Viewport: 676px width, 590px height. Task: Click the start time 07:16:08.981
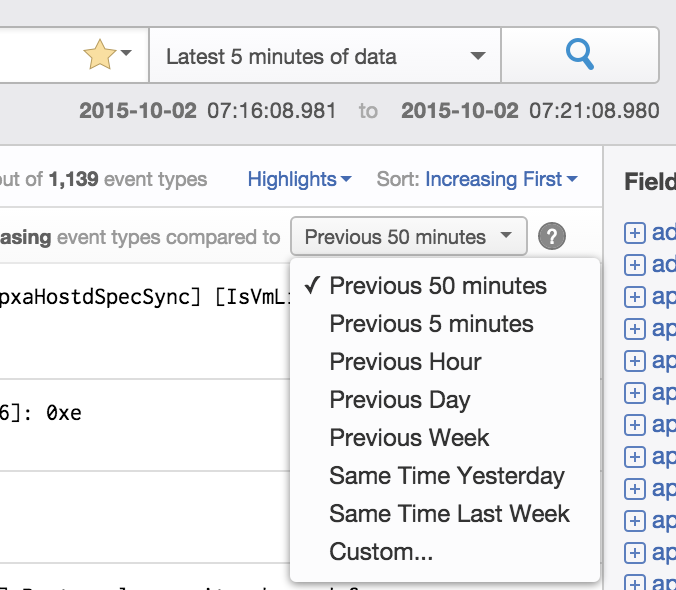pos(272,110)
